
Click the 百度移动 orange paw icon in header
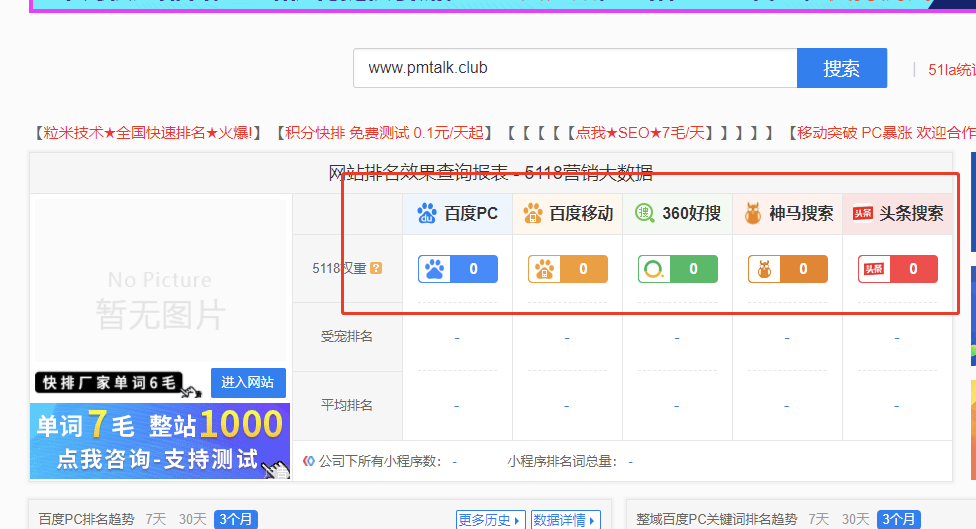(x=533, y=213)
